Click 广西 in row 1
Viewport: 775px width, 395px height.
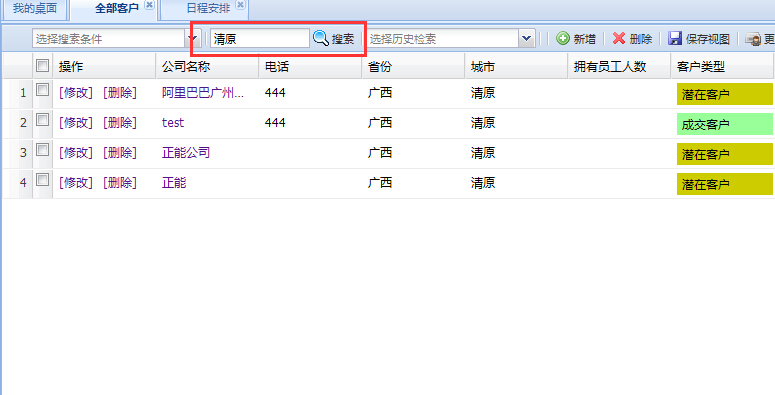(380, 93)
